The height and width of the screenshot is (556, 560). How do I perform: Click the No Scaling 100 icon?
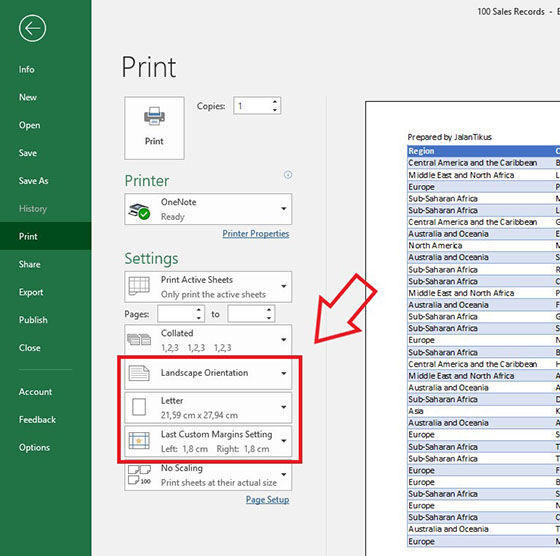pyautogui.click(x=139, y=475)
